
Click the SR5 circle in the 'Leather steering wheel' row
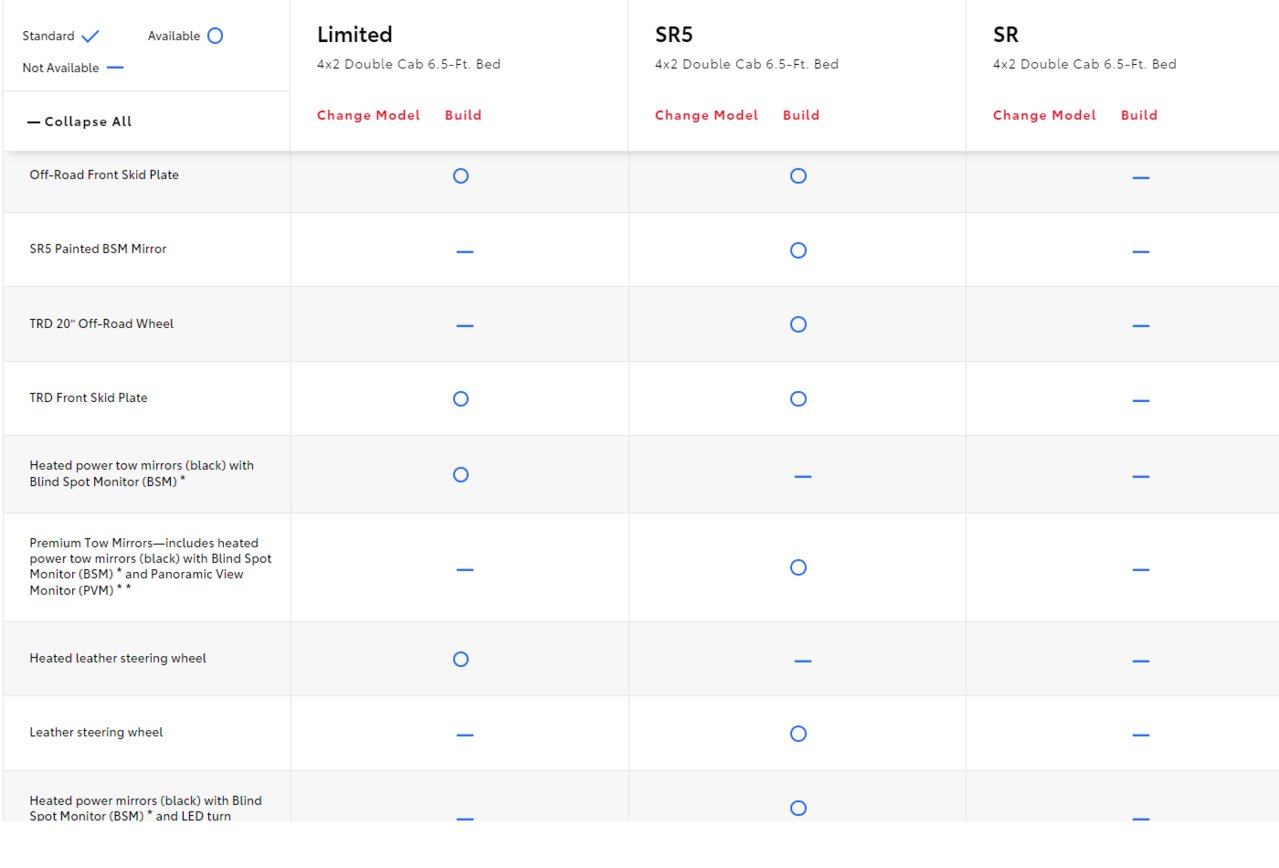coord(798,734)
